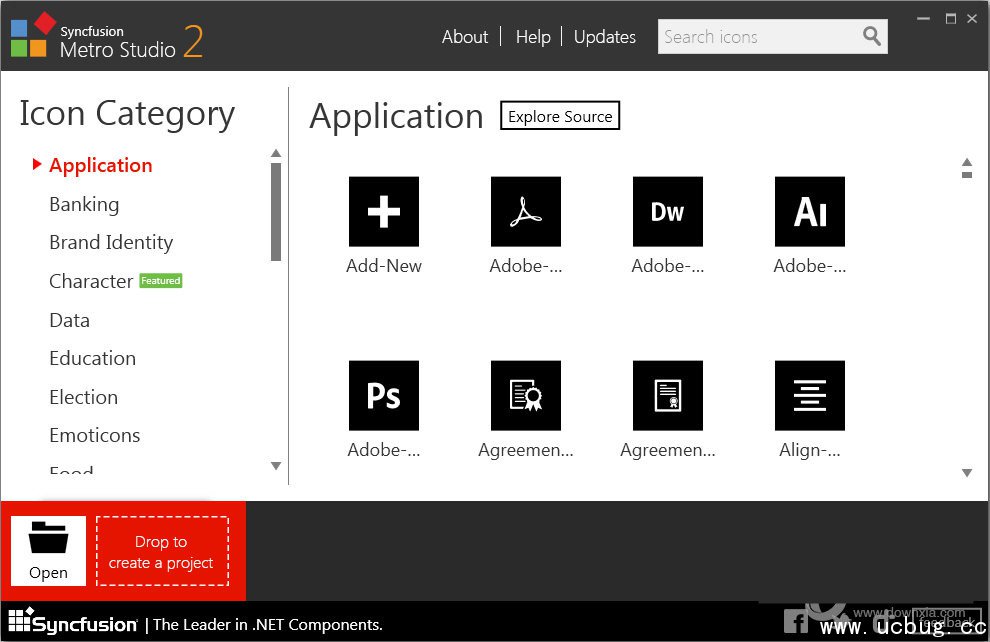Choose the Featured Character category
Screen dimensions: 990x642
pyautogui.click(x=91, y=281)
